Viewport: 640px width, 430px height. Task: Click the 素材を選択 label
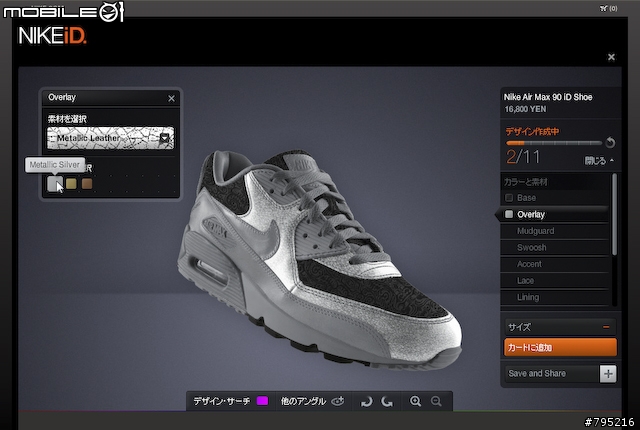point(67,119)
